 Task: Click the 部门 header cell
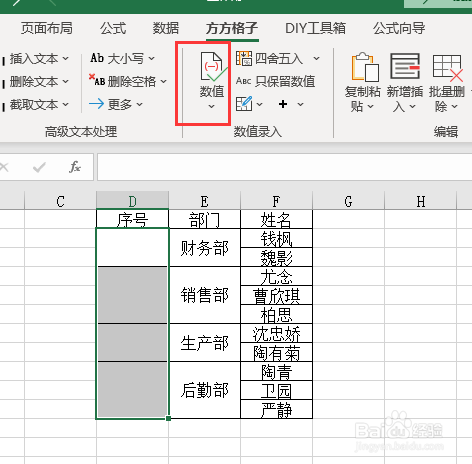(x=204, y=219)
